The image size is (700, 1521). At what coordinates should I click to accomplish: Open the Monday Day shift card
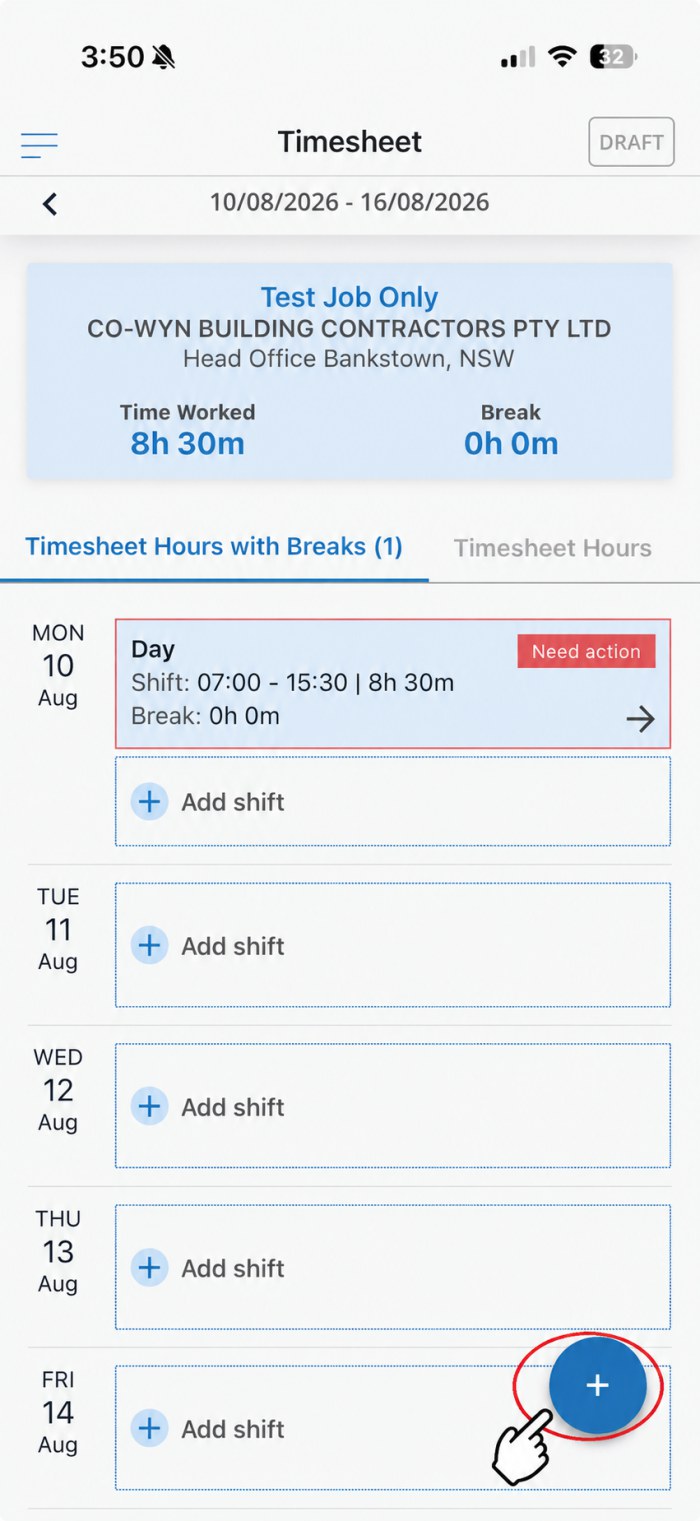[393, 683]
